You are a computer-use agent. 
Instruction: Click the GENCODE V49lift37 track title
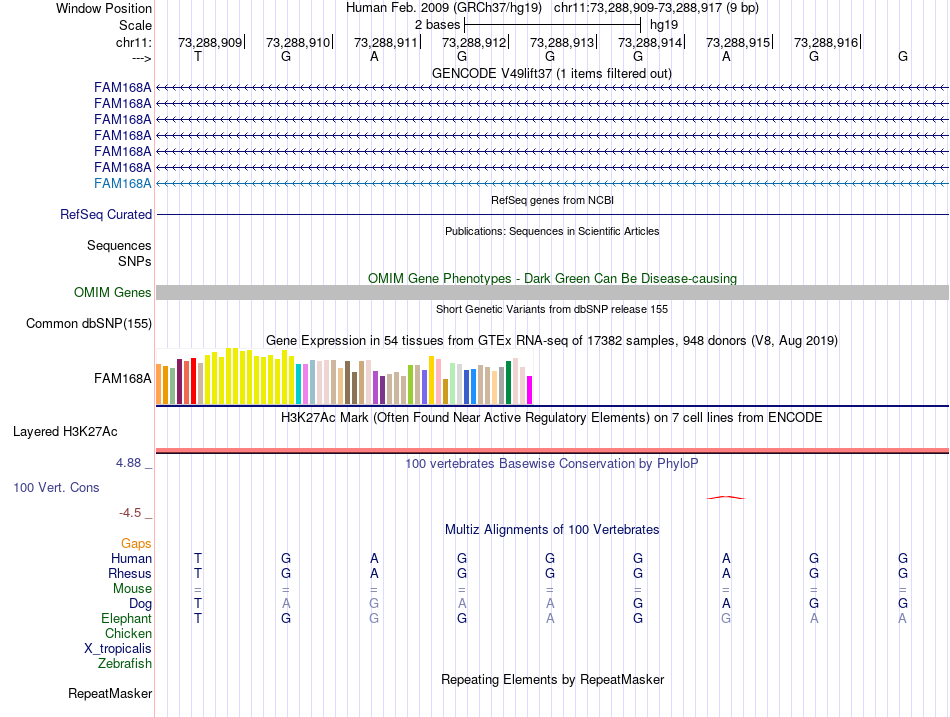(552, 73)
